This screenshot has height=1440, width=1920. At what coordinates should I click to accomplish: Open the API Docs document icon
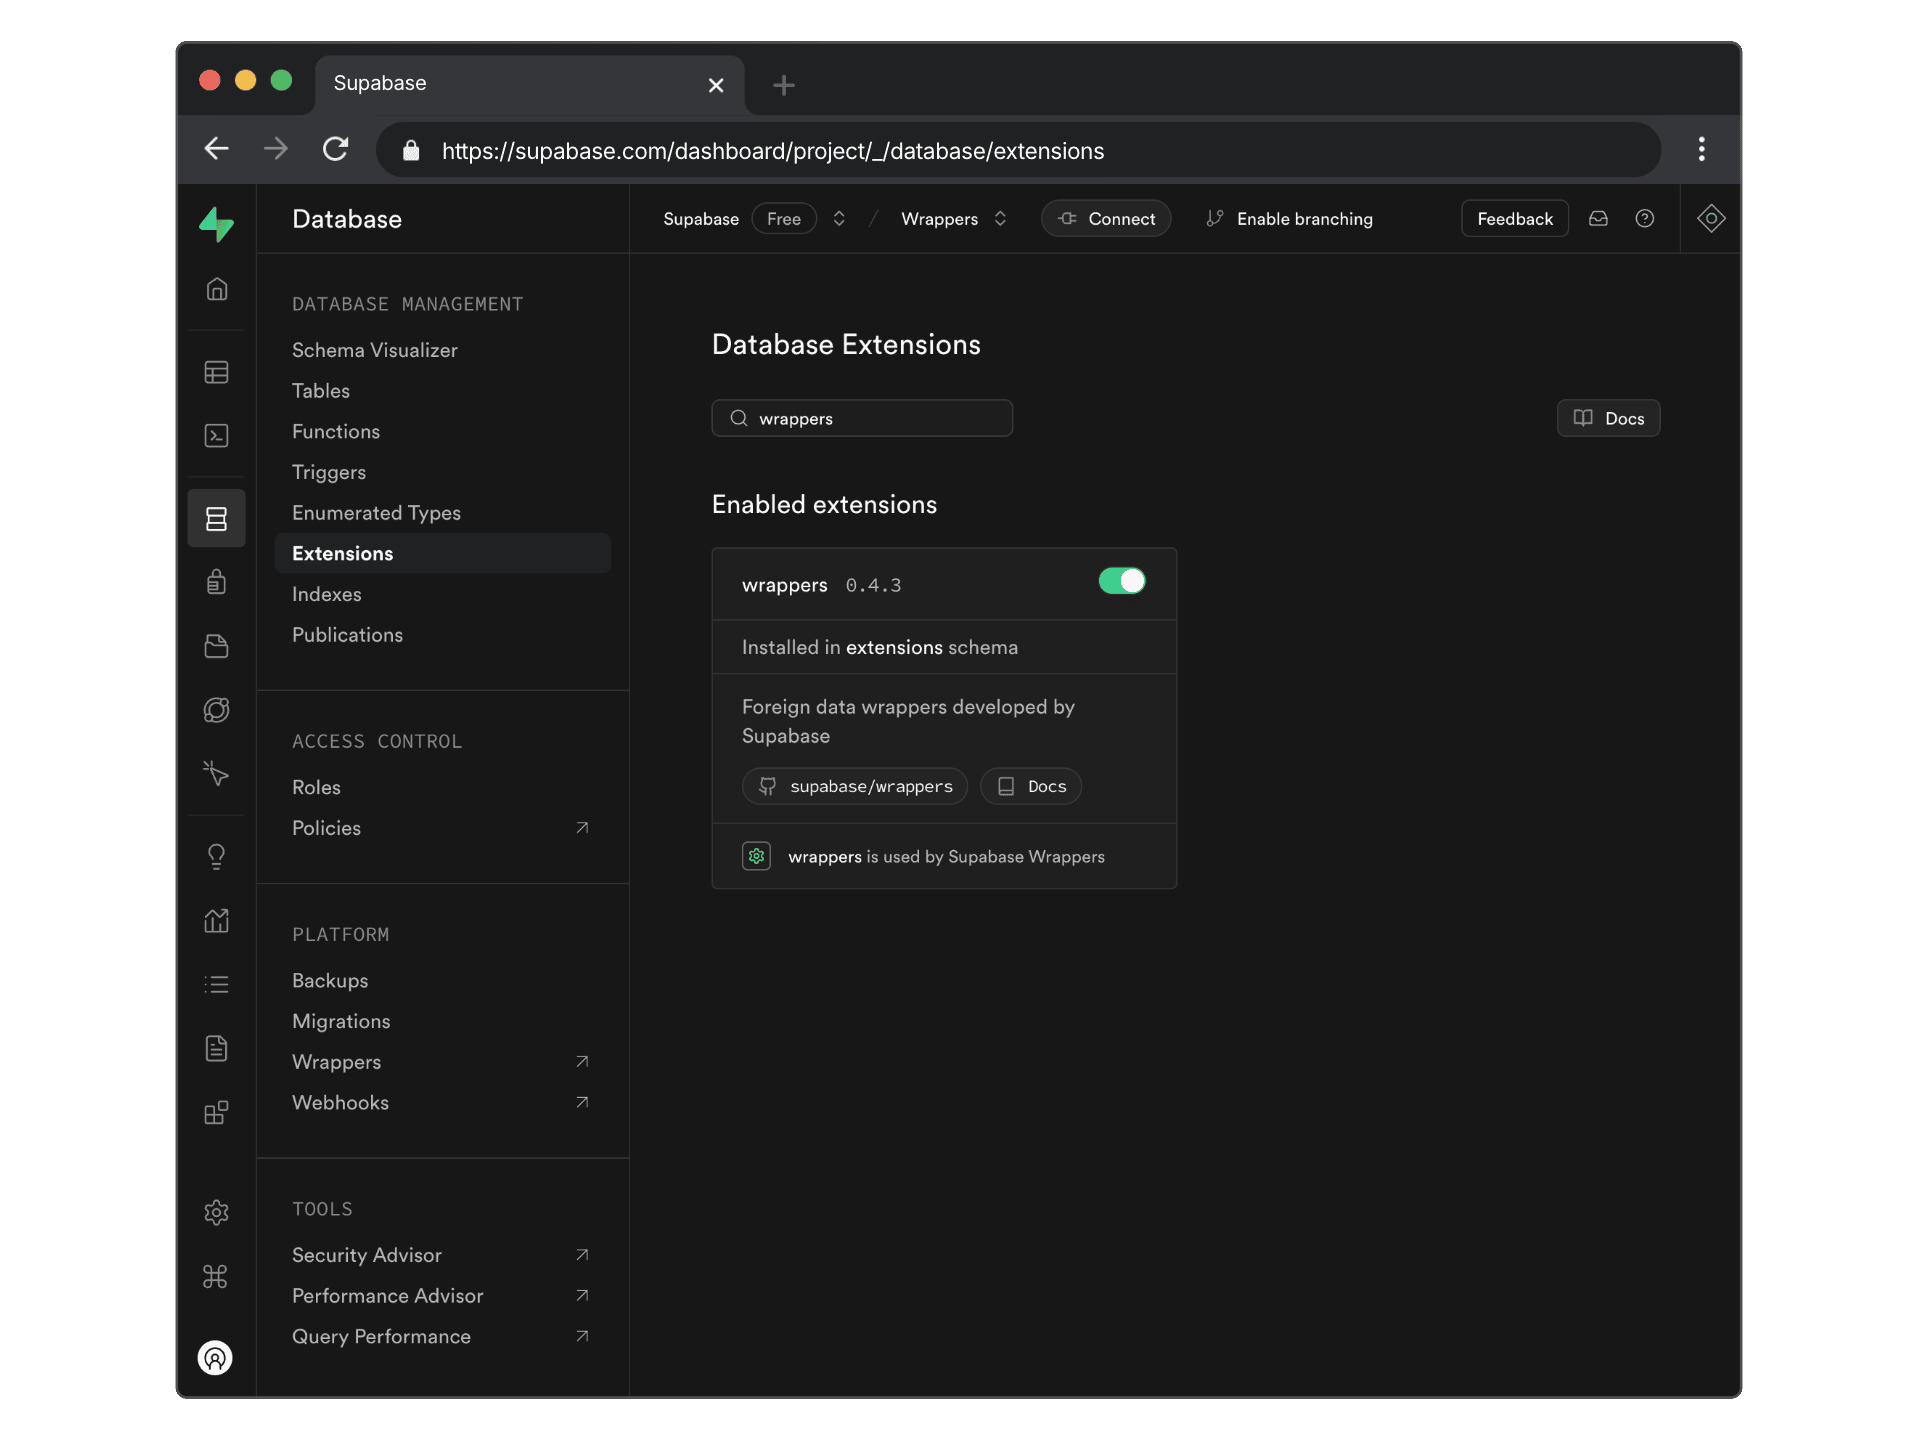click(217, 1048)
